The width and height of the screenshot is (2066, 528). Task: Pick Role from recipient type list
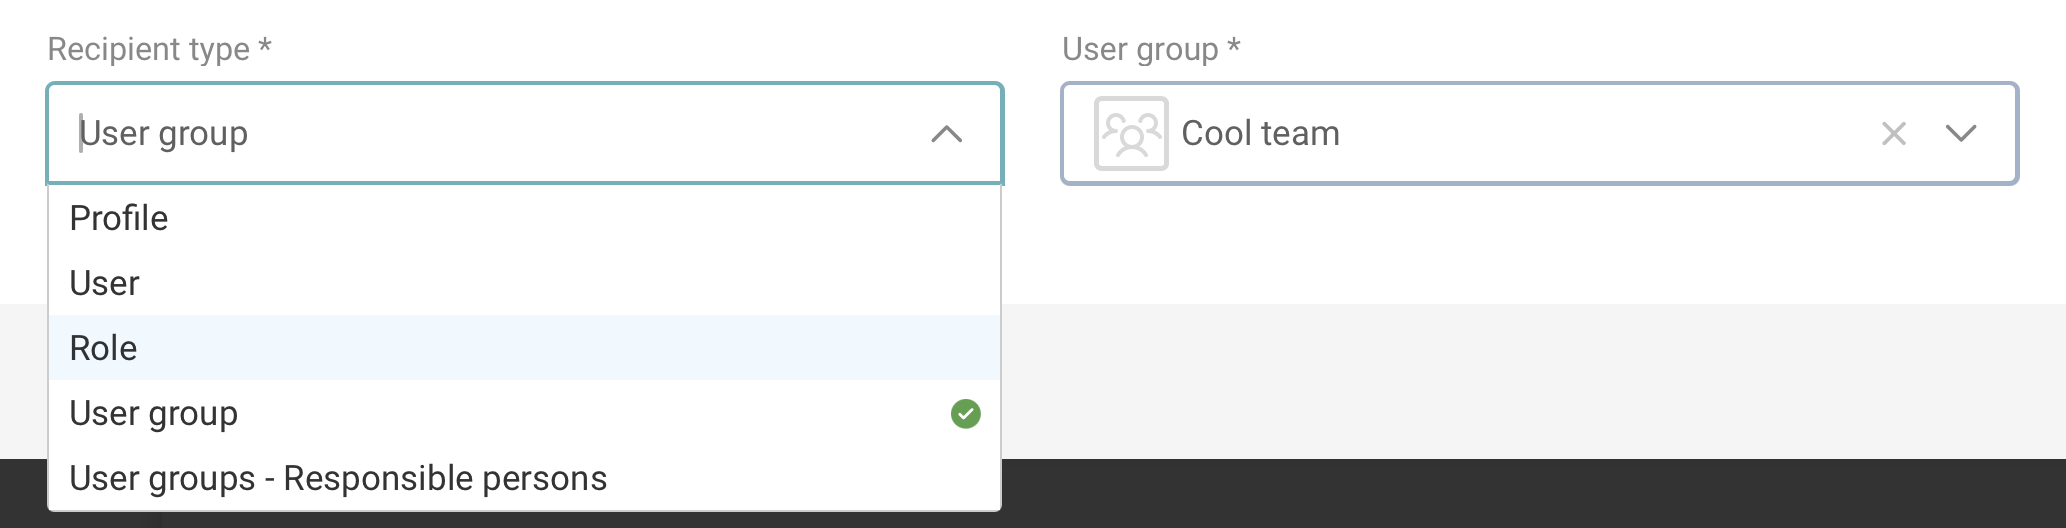tap(104, 348)
